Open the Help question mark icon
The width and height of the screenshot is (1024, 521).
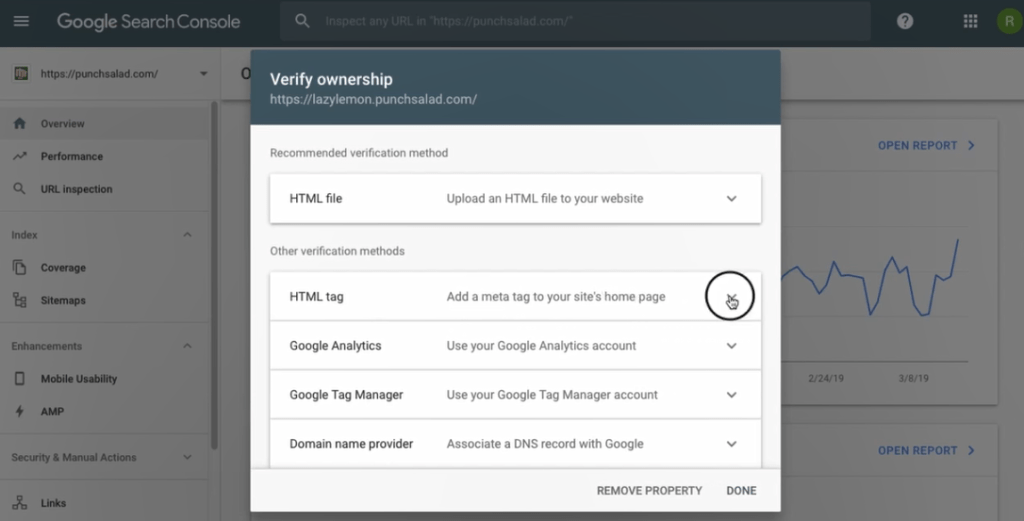click(x=904, y=21)
